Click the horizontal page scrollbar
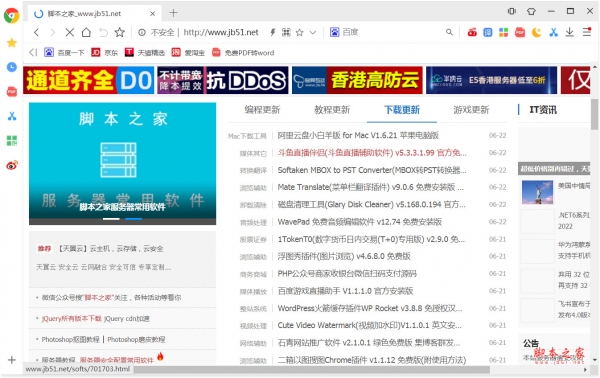The height and width of the screenshot is (378, 600). 312,370
